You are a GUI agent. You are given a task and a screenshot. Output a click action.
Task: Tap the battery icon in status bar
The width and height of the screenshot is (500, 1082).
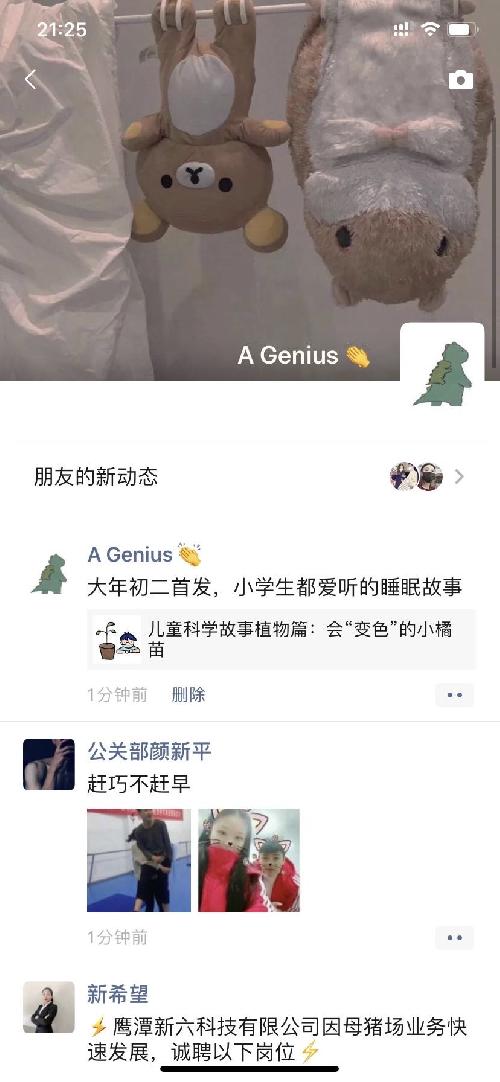click(462, 30)
